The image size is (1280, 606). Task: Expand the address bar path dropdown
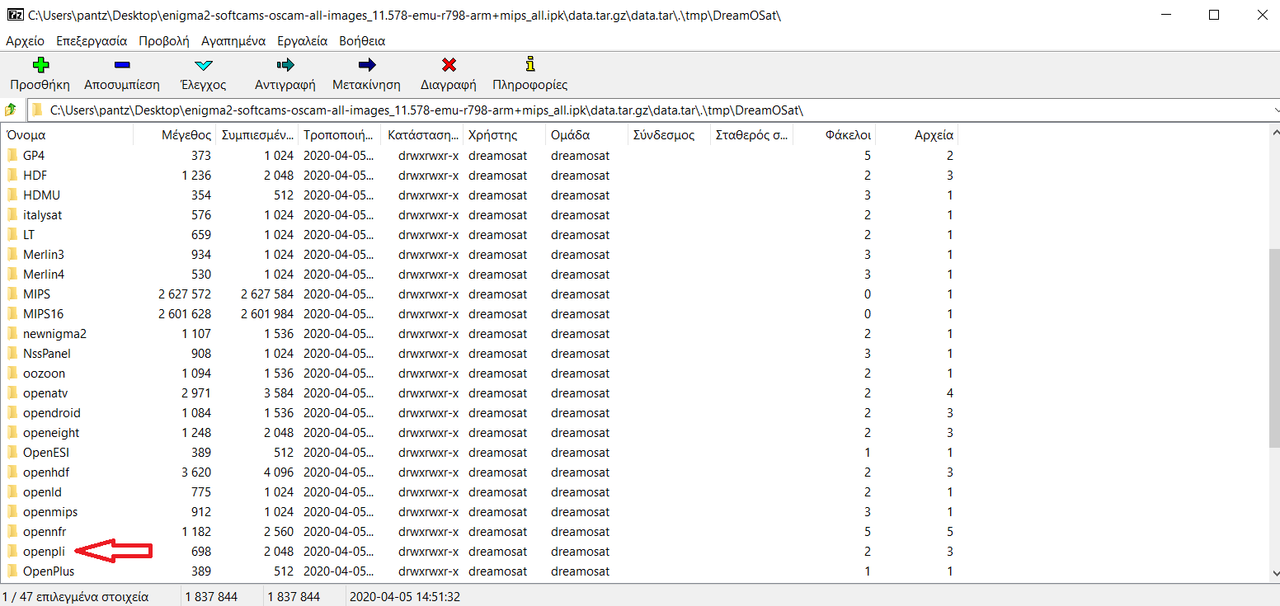coord(1274,110)
